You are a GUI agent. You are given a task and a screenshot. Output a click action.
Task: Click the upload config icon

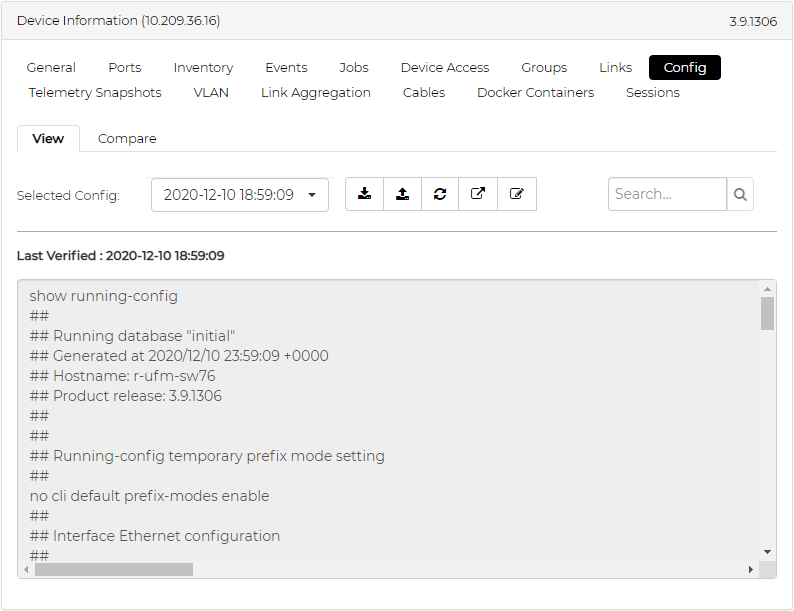click(x=402, y=194)
